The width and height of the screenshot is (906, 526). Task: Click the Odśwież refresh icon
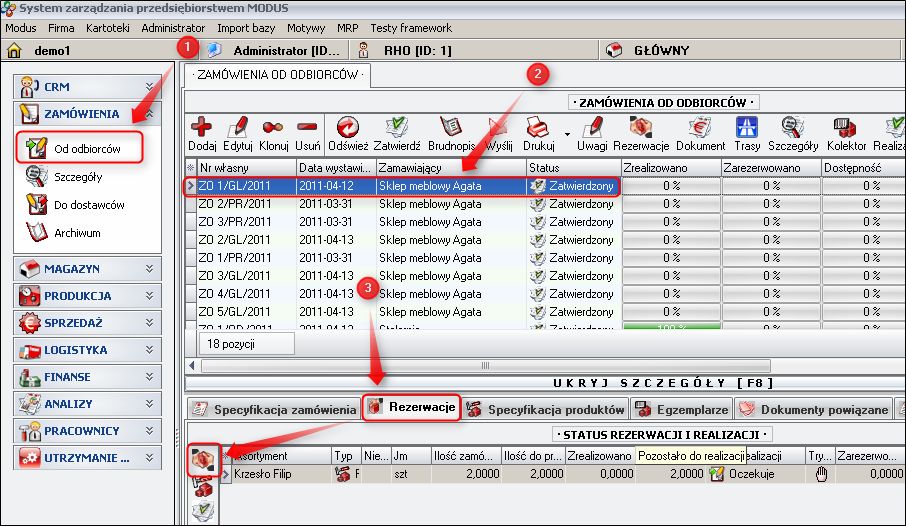[x=349, y=128]
